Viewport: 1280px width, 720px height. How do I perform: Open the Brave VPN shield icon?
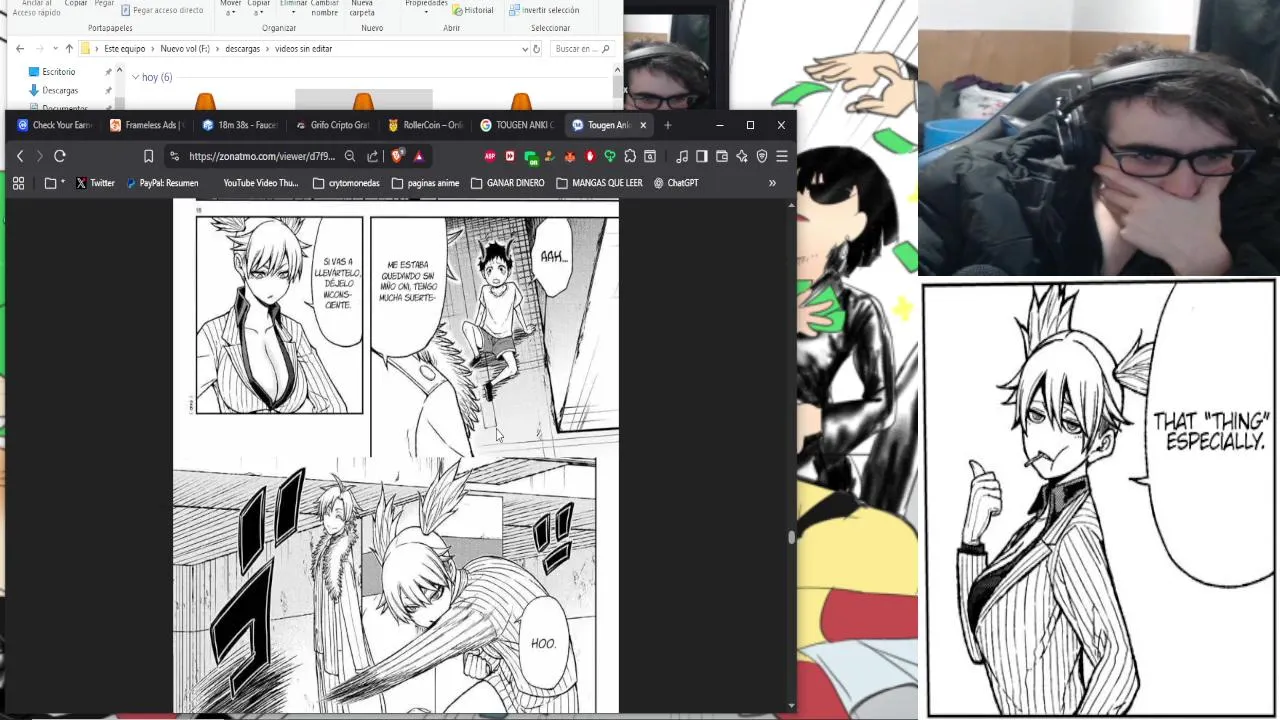tap(762, 156)
